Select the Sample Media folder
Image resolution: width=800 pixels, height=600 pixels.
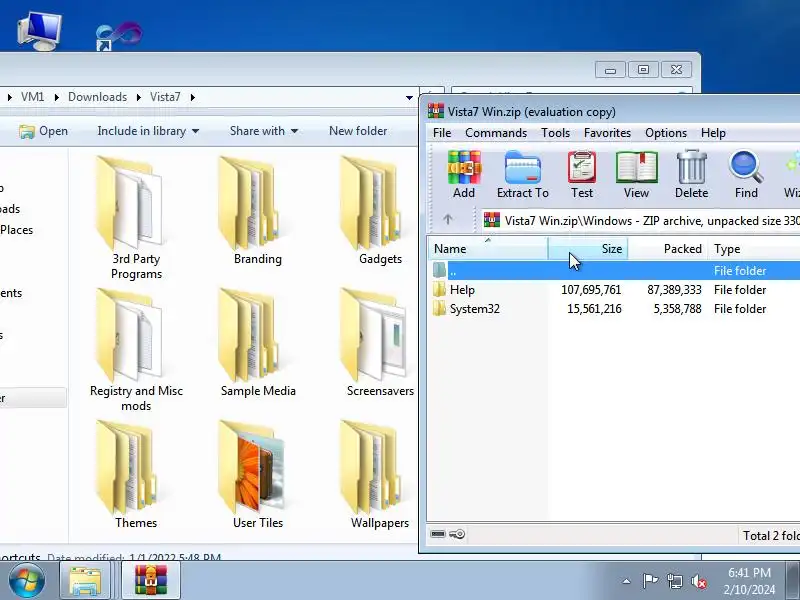(258, 343)
